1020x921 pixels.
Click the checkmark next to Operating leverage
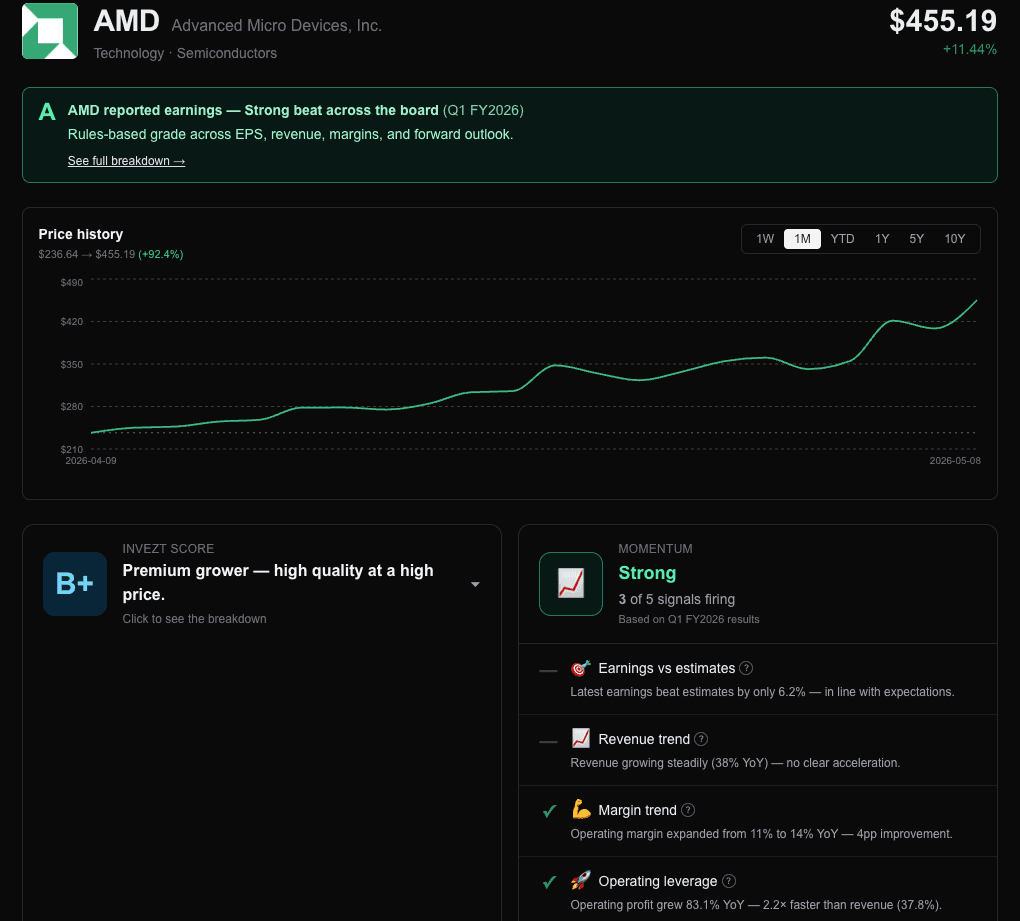[x=549, y=882]
